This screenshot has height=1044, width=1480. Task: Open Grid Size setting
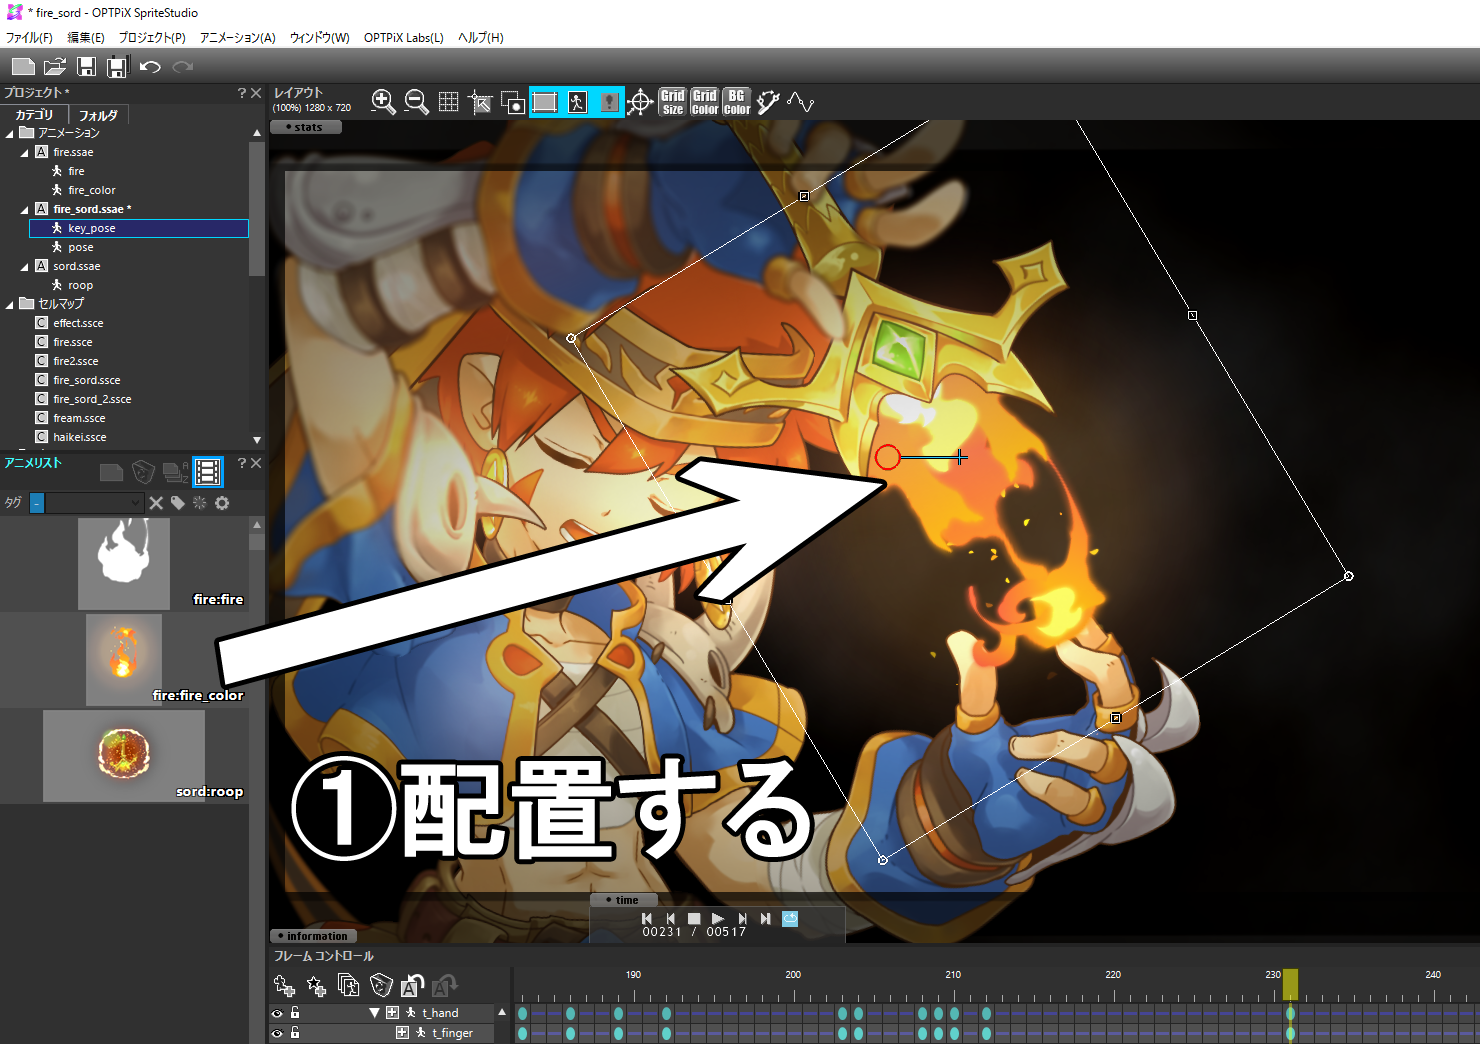673,102
